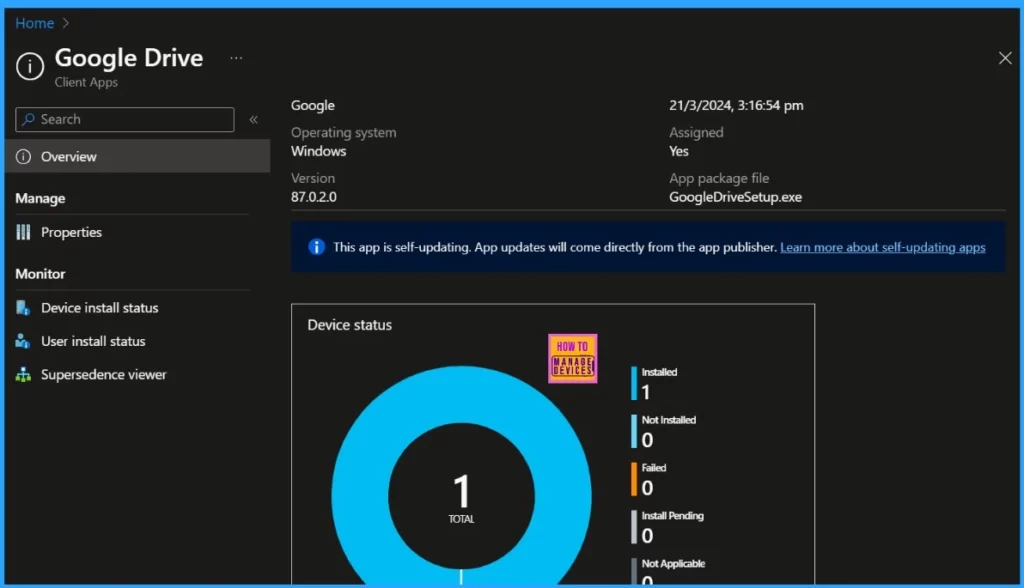Click the blue info icon in banner
This screenshot has height=588, width=1024.
coord(316,247)
